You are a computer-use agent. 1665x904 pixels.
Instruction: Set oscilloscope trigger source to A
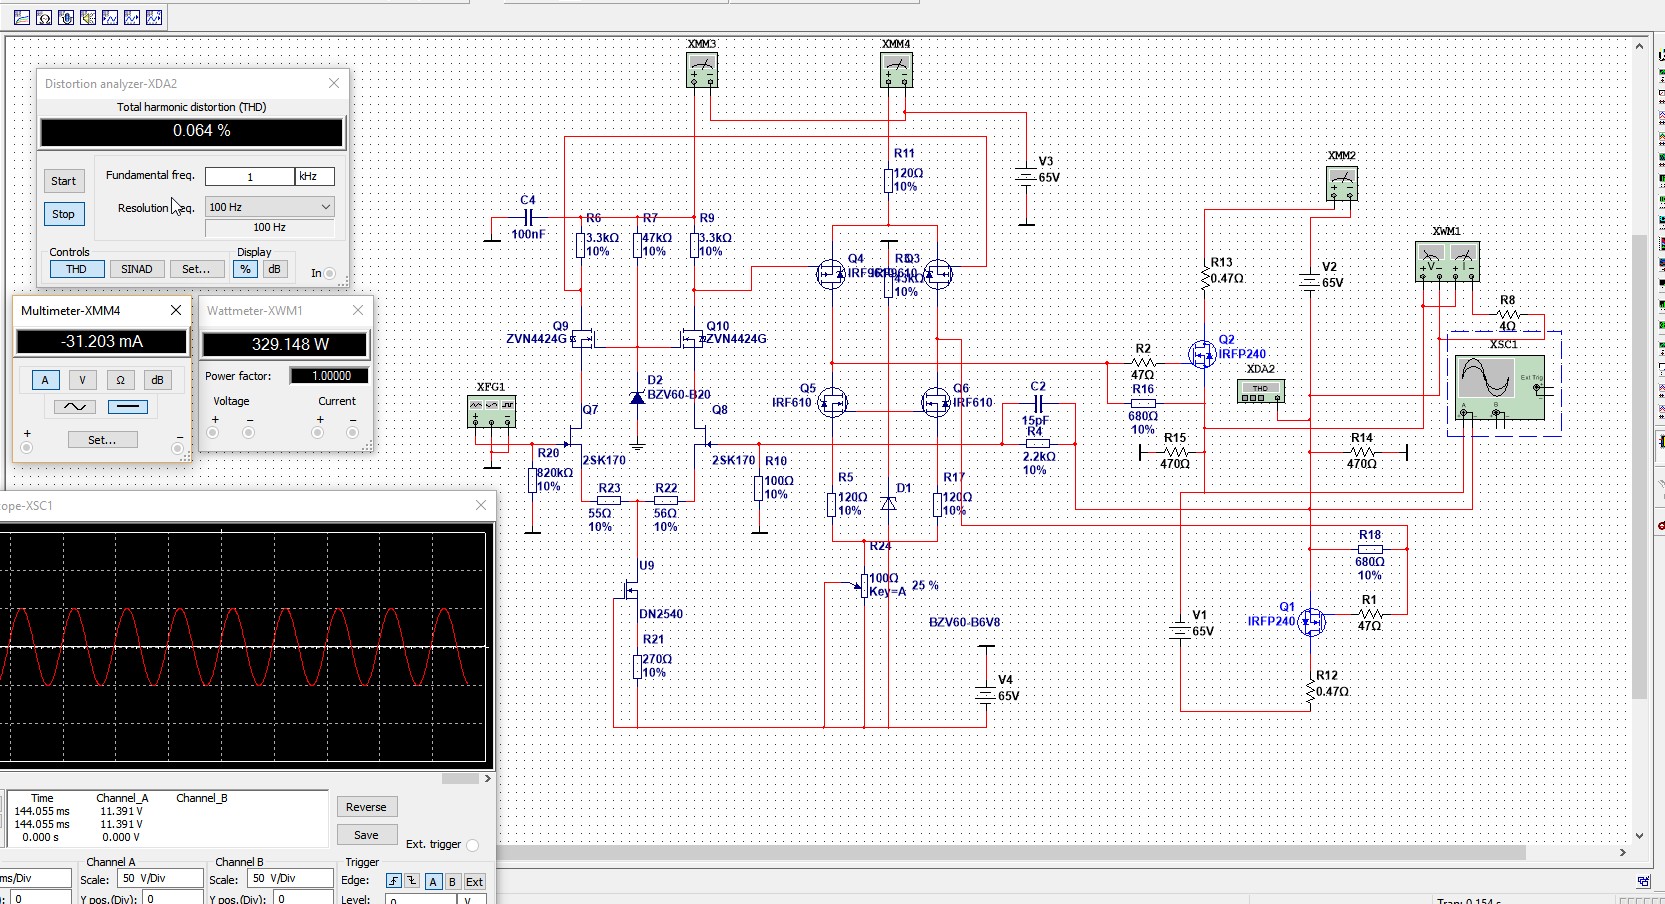[x=433, y=881]
